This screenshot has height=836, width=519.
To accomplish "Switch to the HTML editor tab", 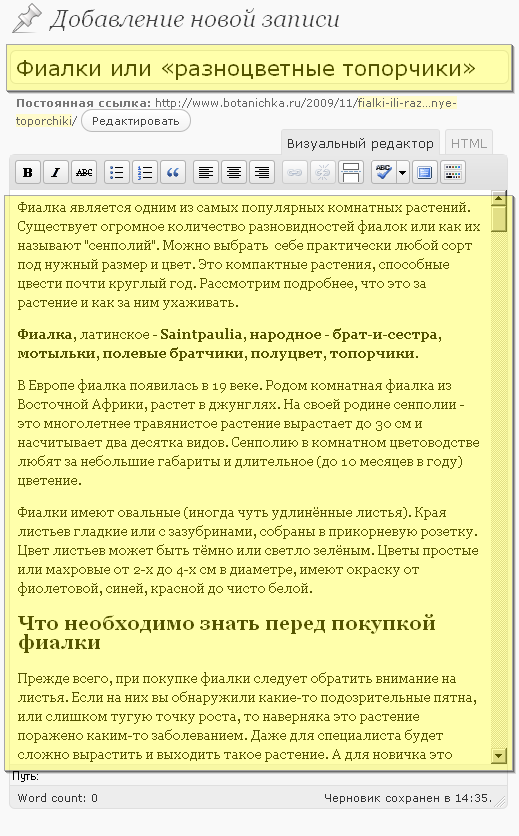I will pos(469,143).
